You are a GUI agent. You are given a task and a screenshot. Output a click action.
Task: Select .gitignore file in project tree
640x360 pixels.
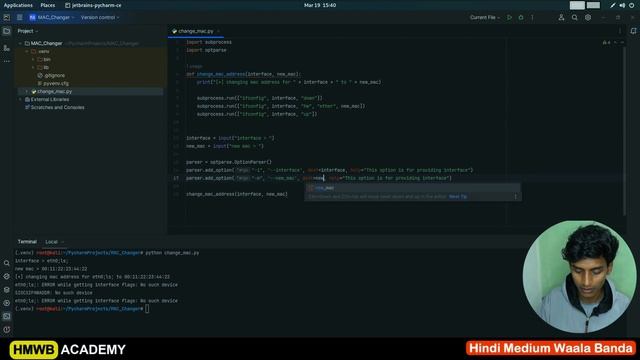(x=51, y=76)
